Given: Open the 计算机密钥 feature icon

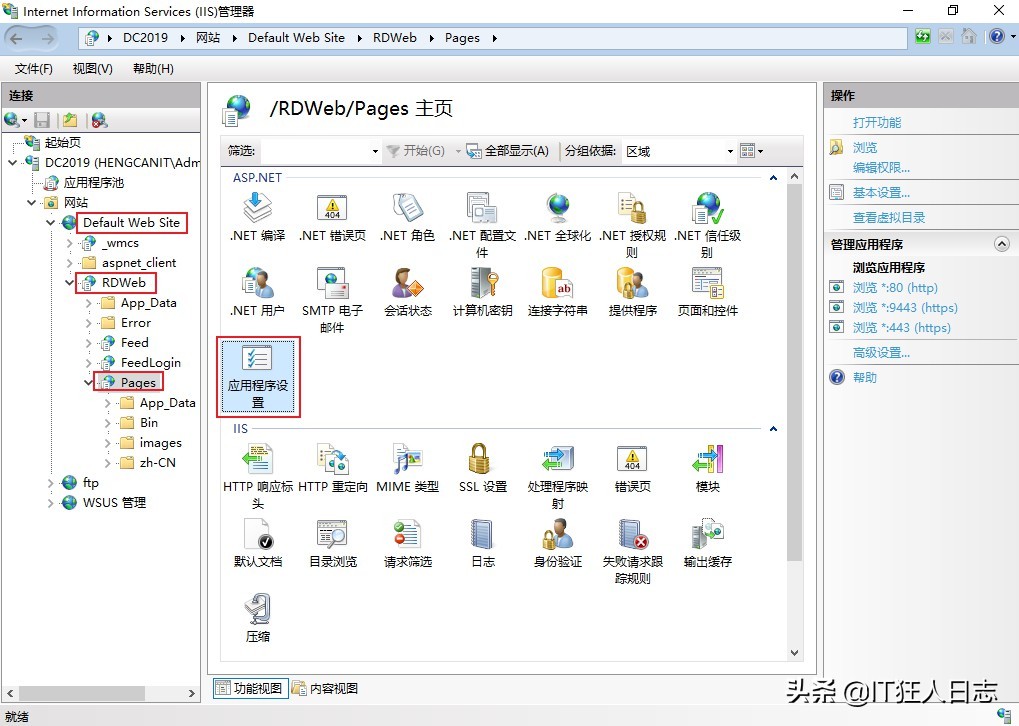Looking at the screenshot, I should [x=482, y=292].
